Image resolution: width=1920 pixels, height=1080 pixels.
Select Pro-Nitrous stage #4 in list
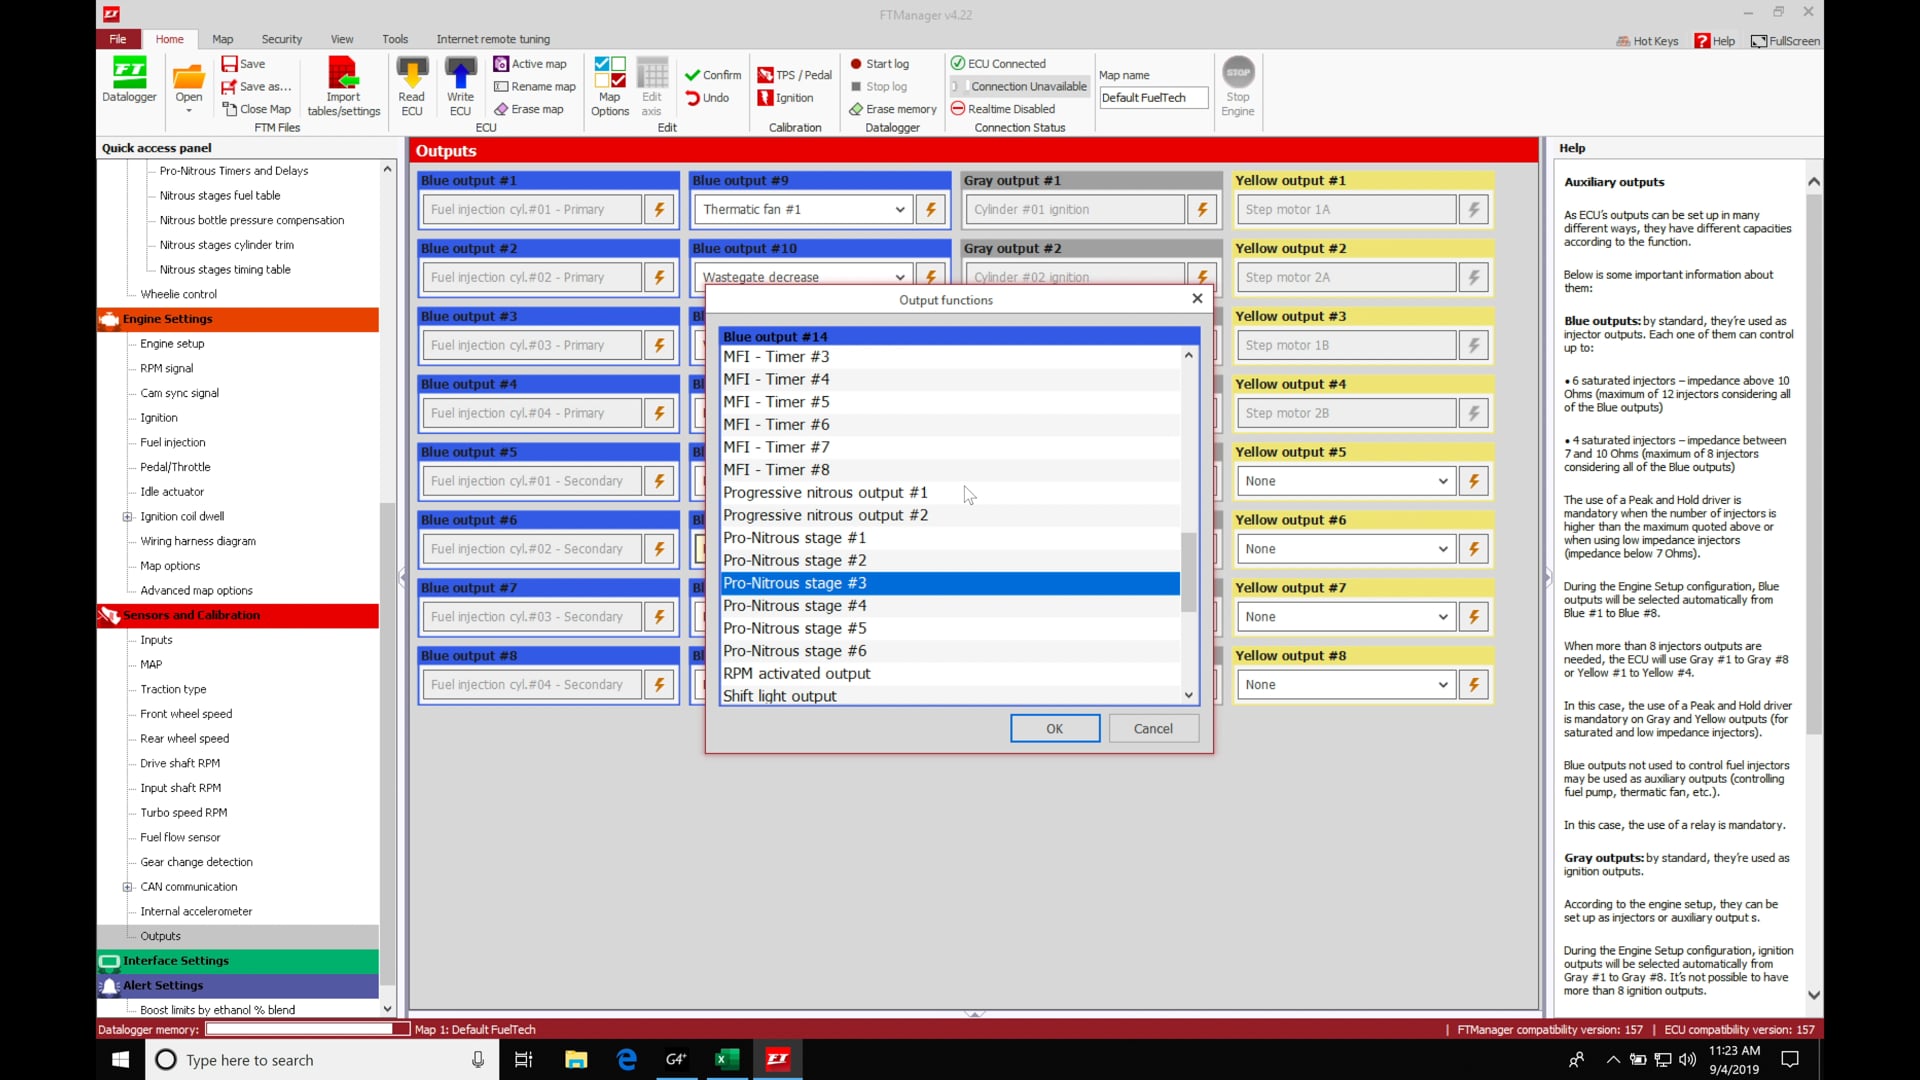point(794,606)
